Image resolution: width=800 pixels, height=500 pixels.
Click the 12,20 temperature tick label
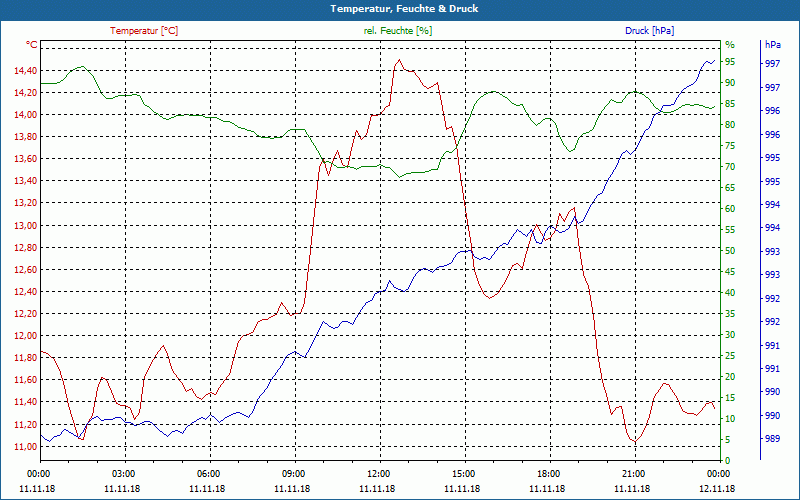click(26, 314)
